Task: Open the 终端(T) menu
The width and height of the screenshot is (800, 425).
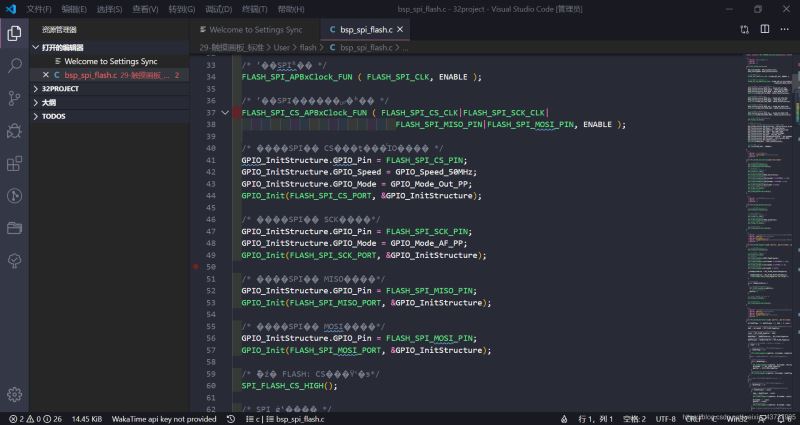Action: (x=255, y=9)
